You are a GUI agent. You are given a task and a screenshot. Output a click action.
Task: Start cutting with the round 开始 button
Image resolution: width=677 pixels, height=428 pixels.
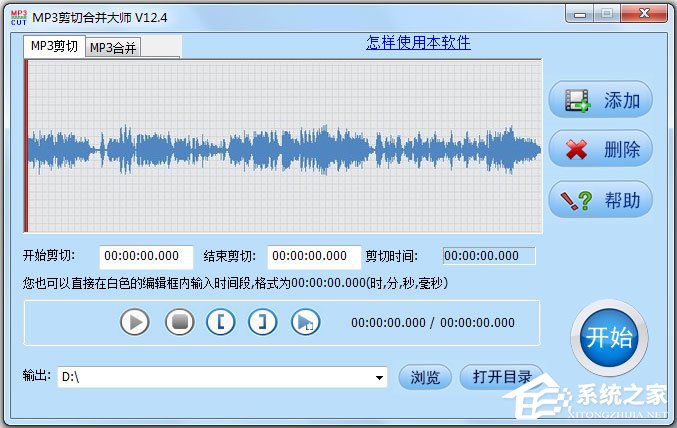point(609,337)
